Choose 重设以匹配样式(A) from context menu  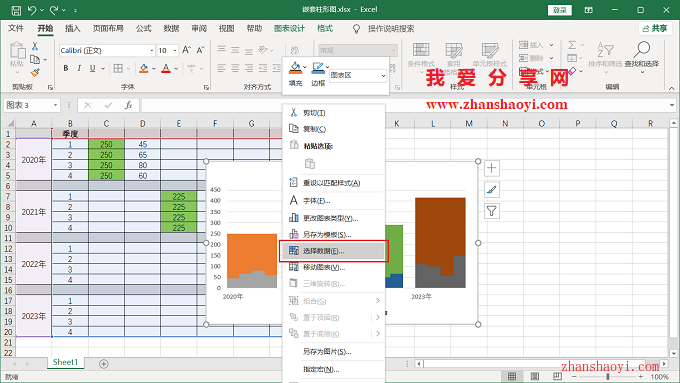pyautogui.click(x=333, y=183)
